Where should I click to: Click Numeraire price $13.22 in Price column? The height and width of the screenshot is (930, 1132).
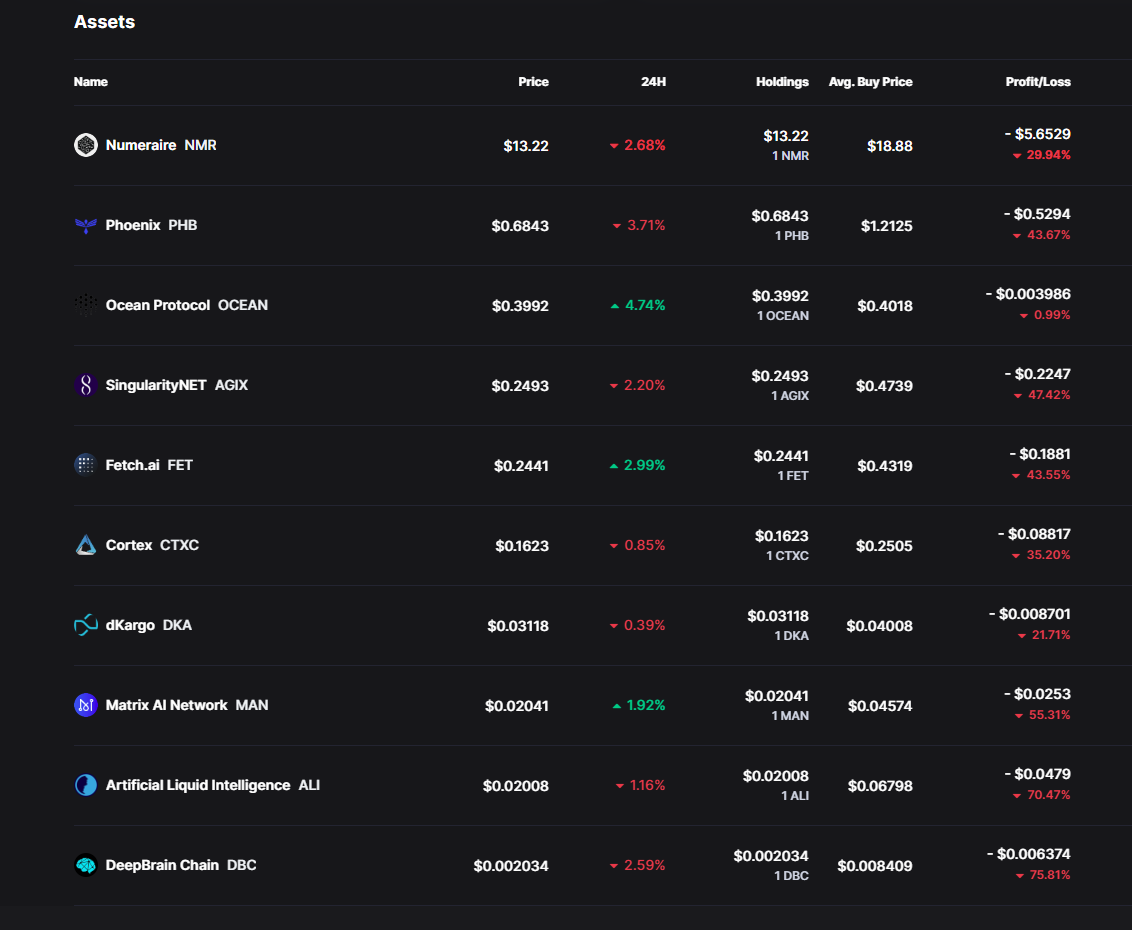pyautogui.click(x=526, y=146)
